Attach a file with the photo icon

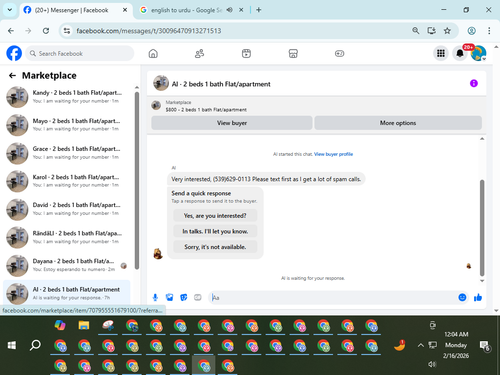point(169,297)
